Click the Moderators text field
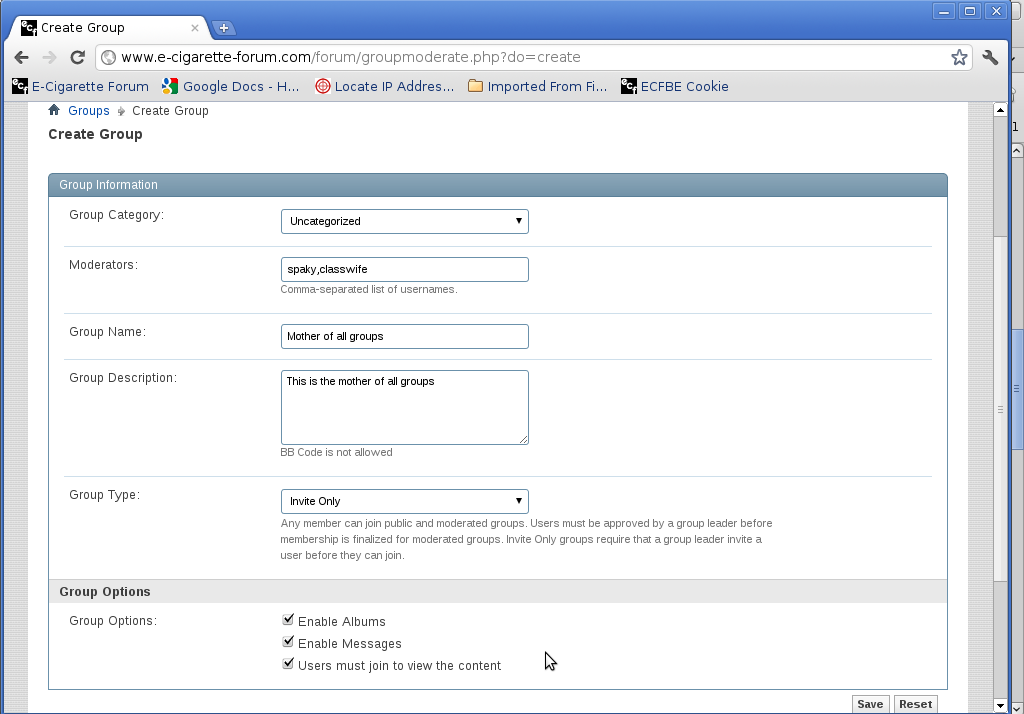 [x=404, y=269]
